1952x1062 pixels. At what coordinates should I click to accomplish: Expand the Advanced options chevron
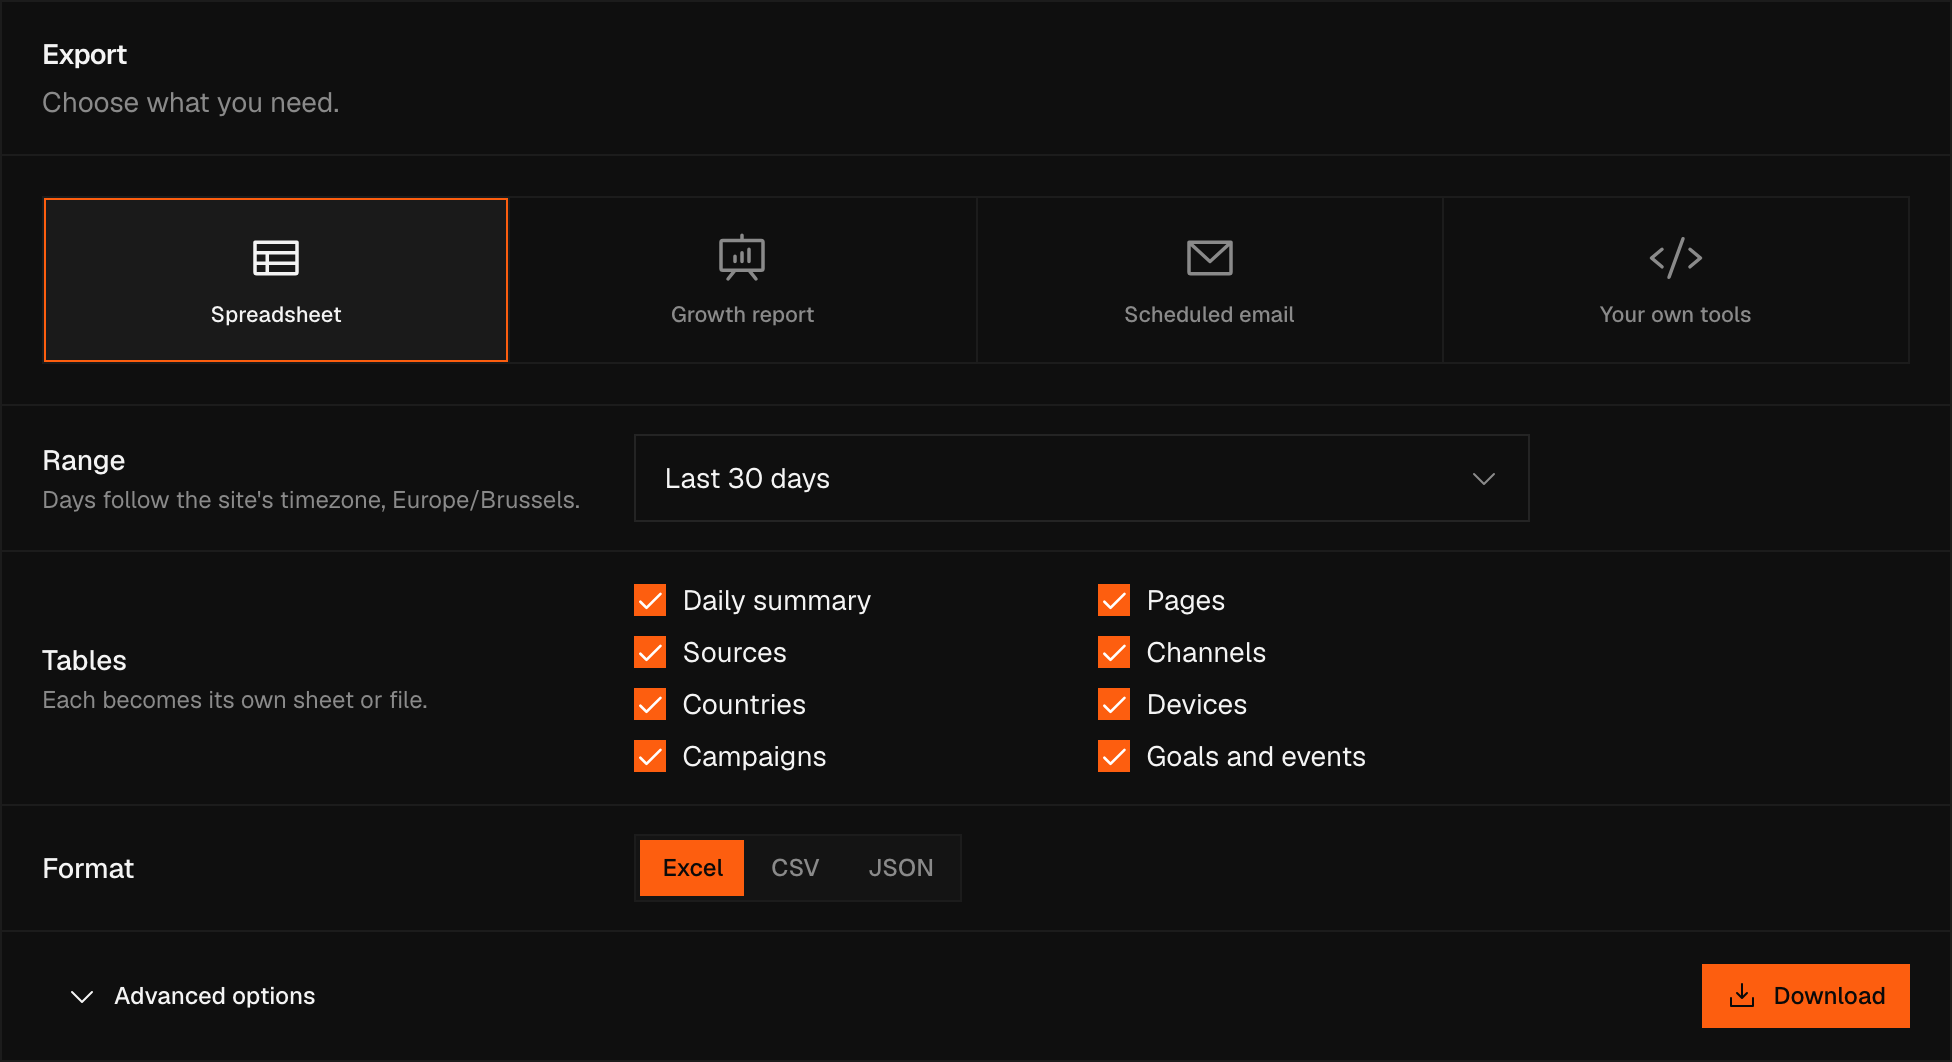tap(82, 997)
